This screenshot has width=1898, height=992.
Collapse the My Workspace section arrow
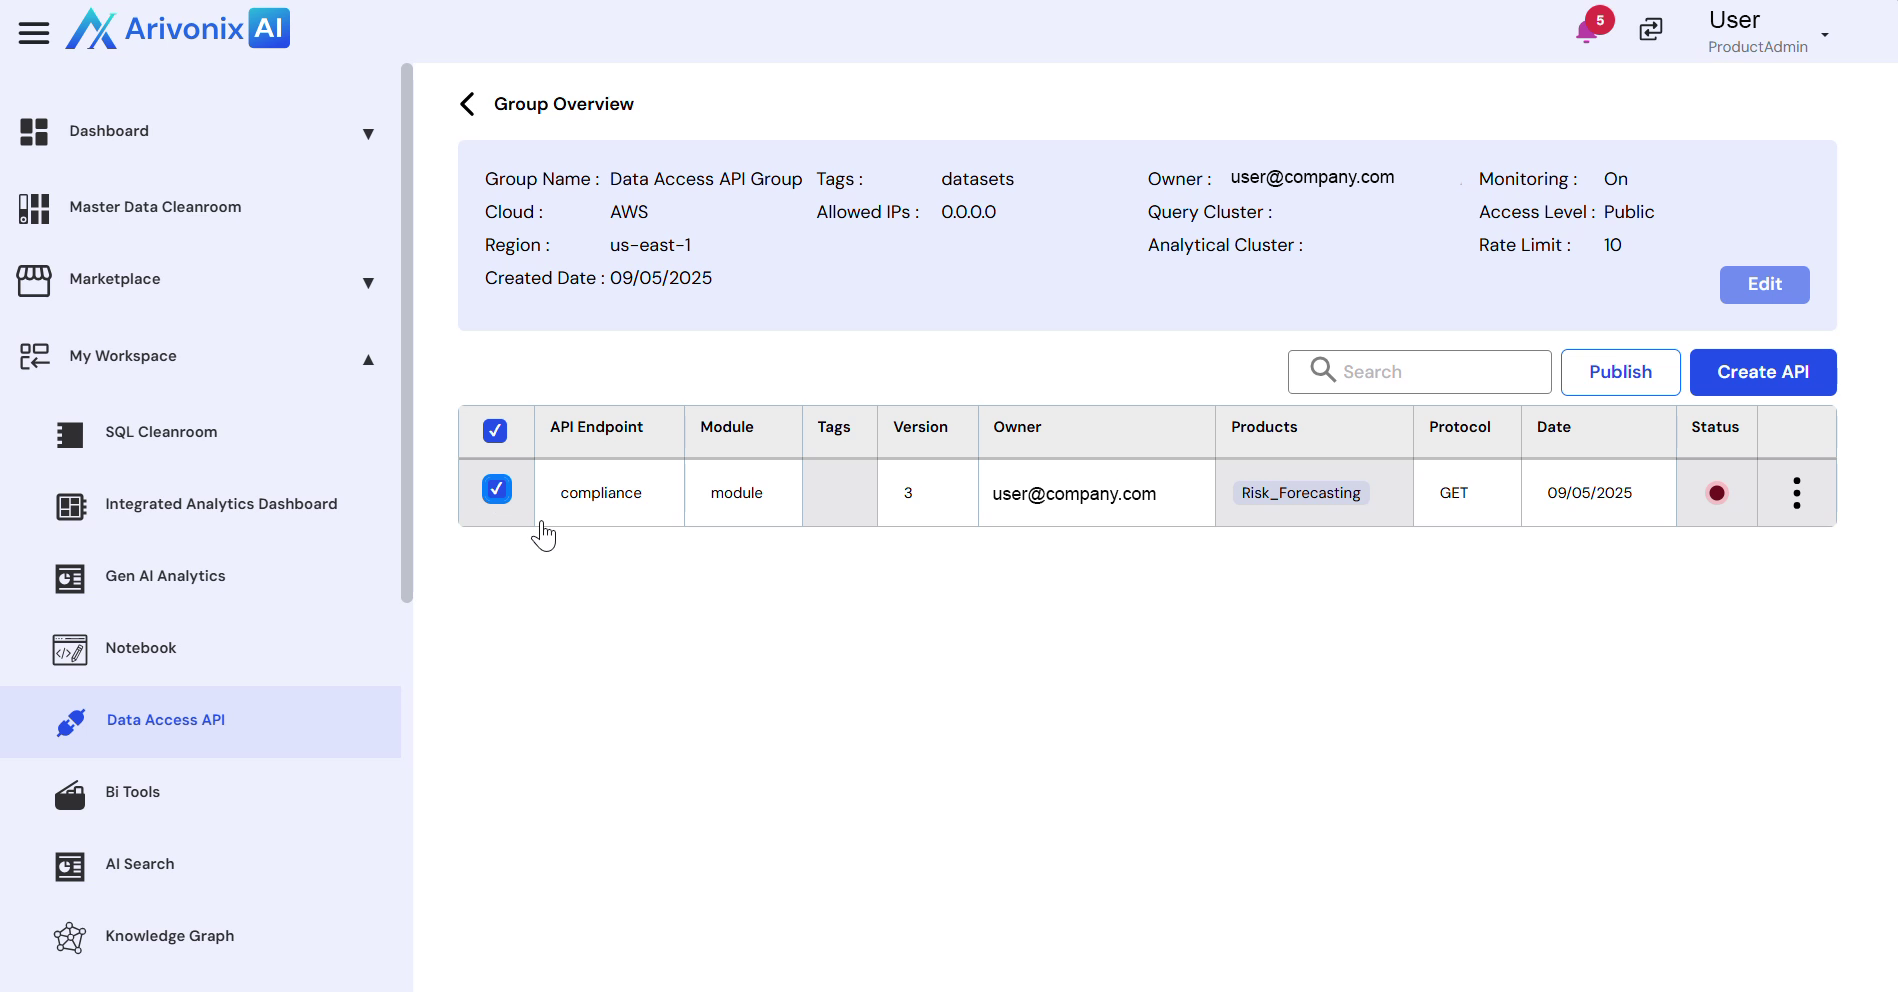(368, 359)
